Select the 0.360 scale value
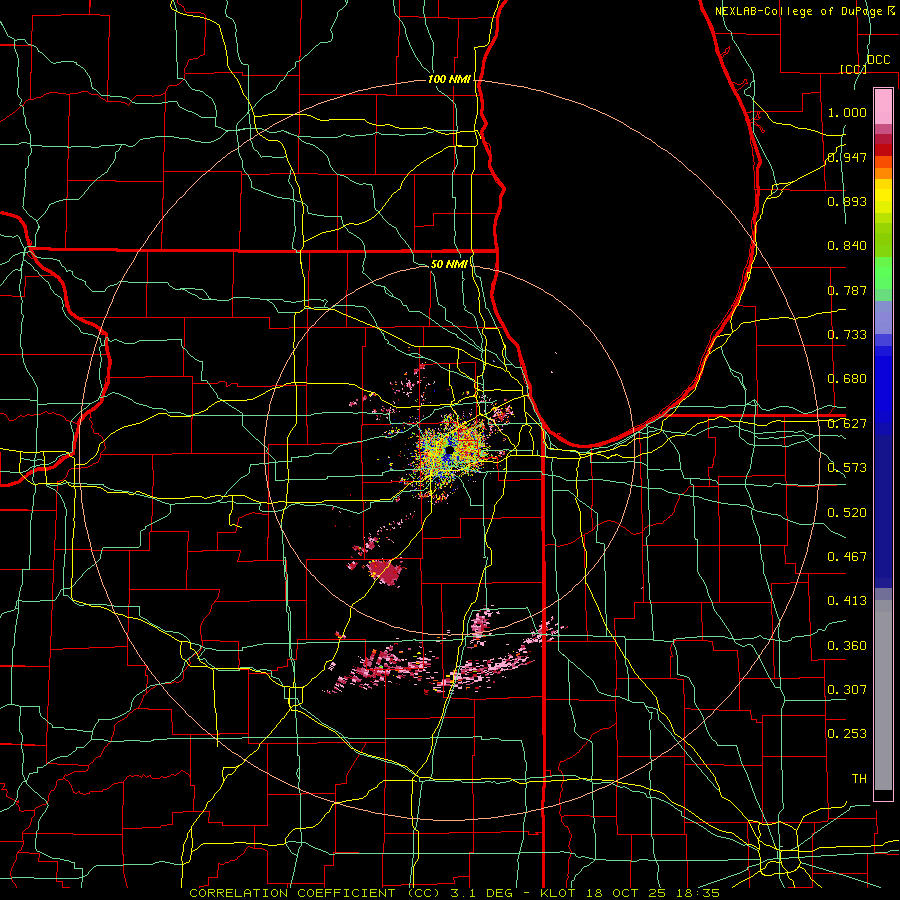Image resolution: width=900 pixels, height=900 pixels. [x=847, y=646]
